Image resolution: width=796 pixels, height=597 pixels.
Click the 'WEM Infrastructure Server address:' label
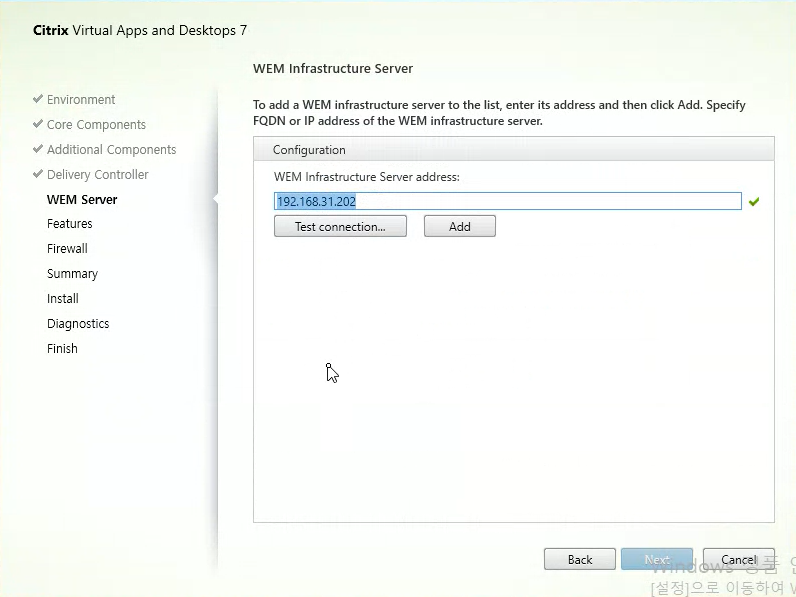coord(367,177)
